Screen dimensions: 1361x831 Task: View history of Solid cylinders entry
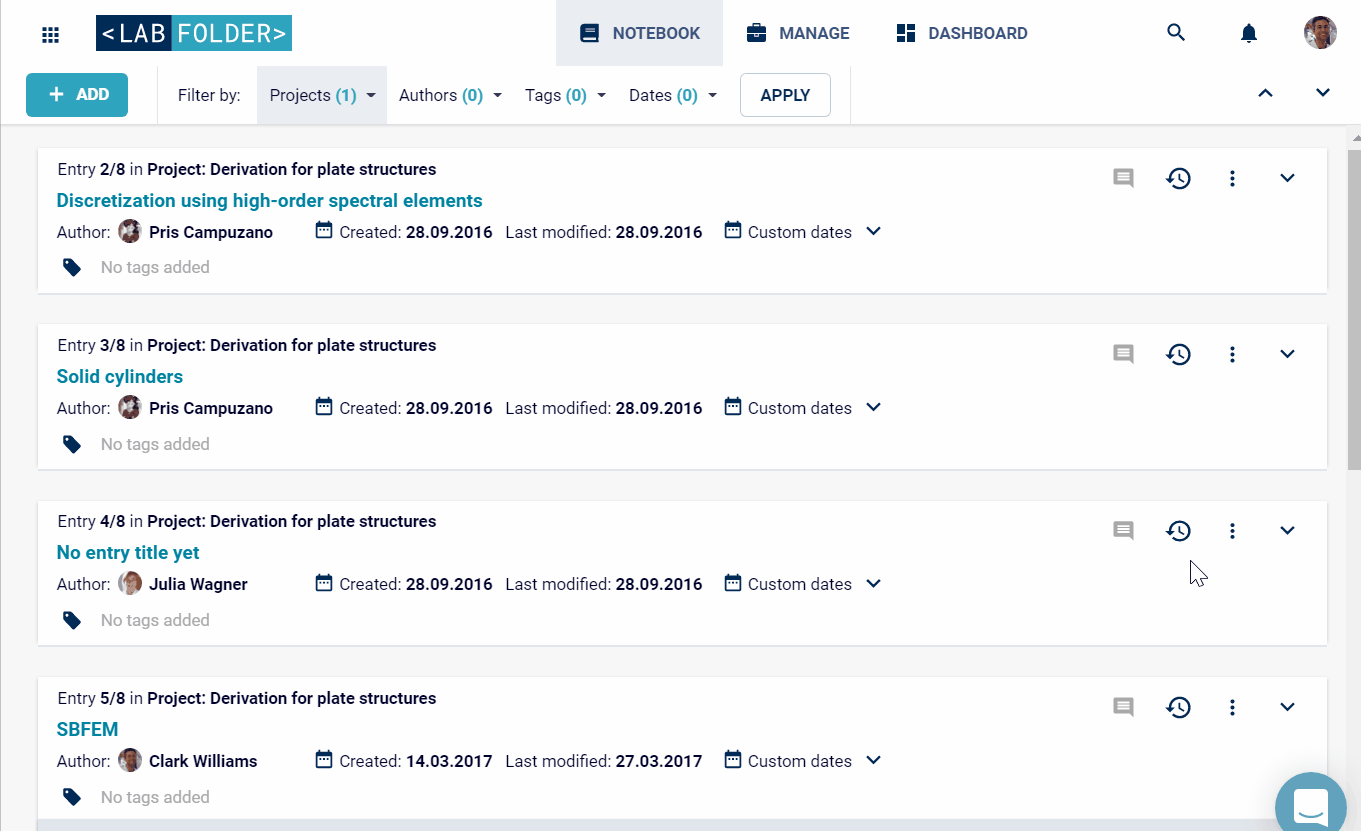tap(1179, 354)
